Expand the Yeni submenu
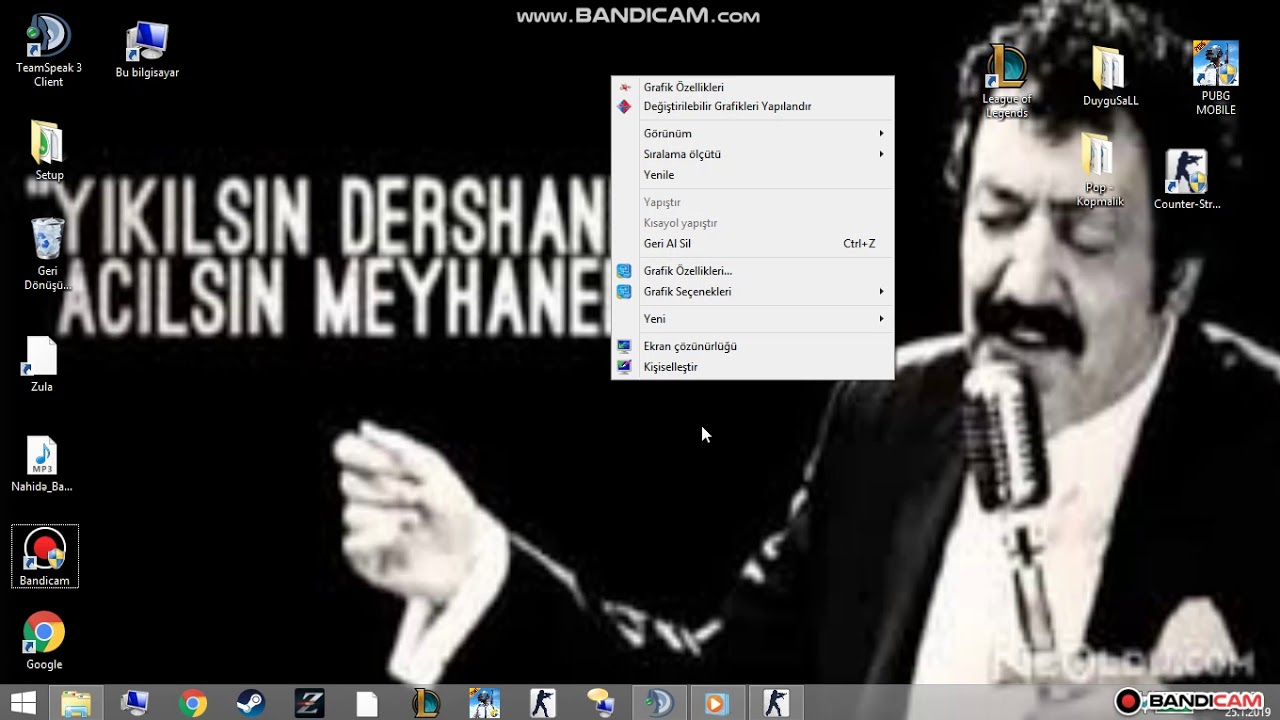 [x=752, y=319]
